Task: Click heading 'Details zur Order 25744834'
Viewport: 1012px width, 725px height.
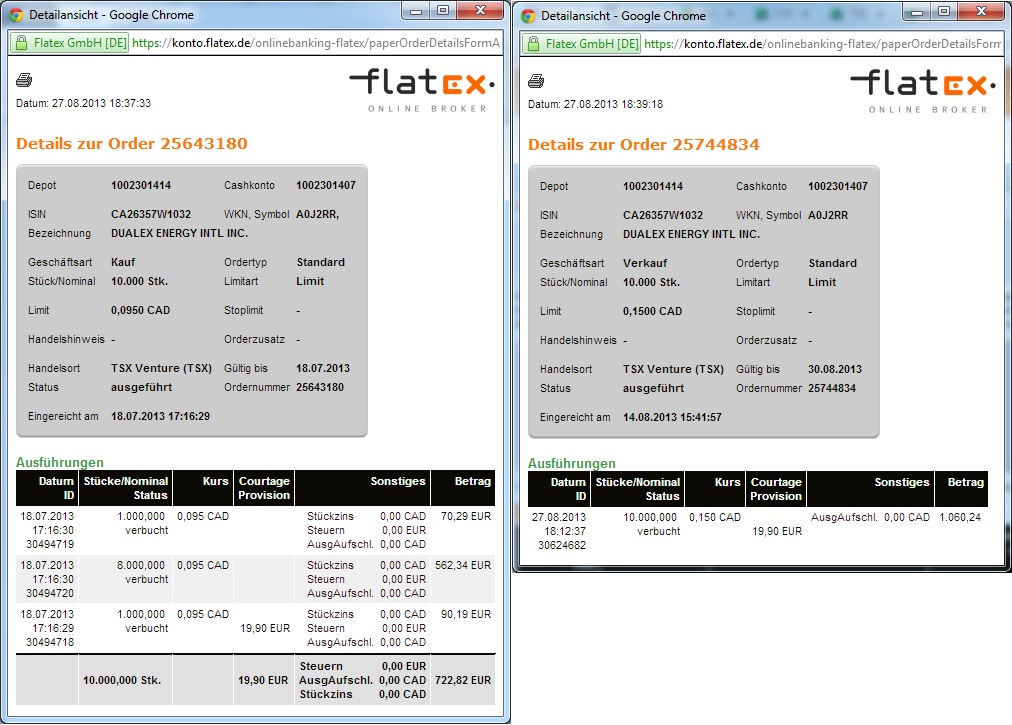Action: [x=643, y=145]
